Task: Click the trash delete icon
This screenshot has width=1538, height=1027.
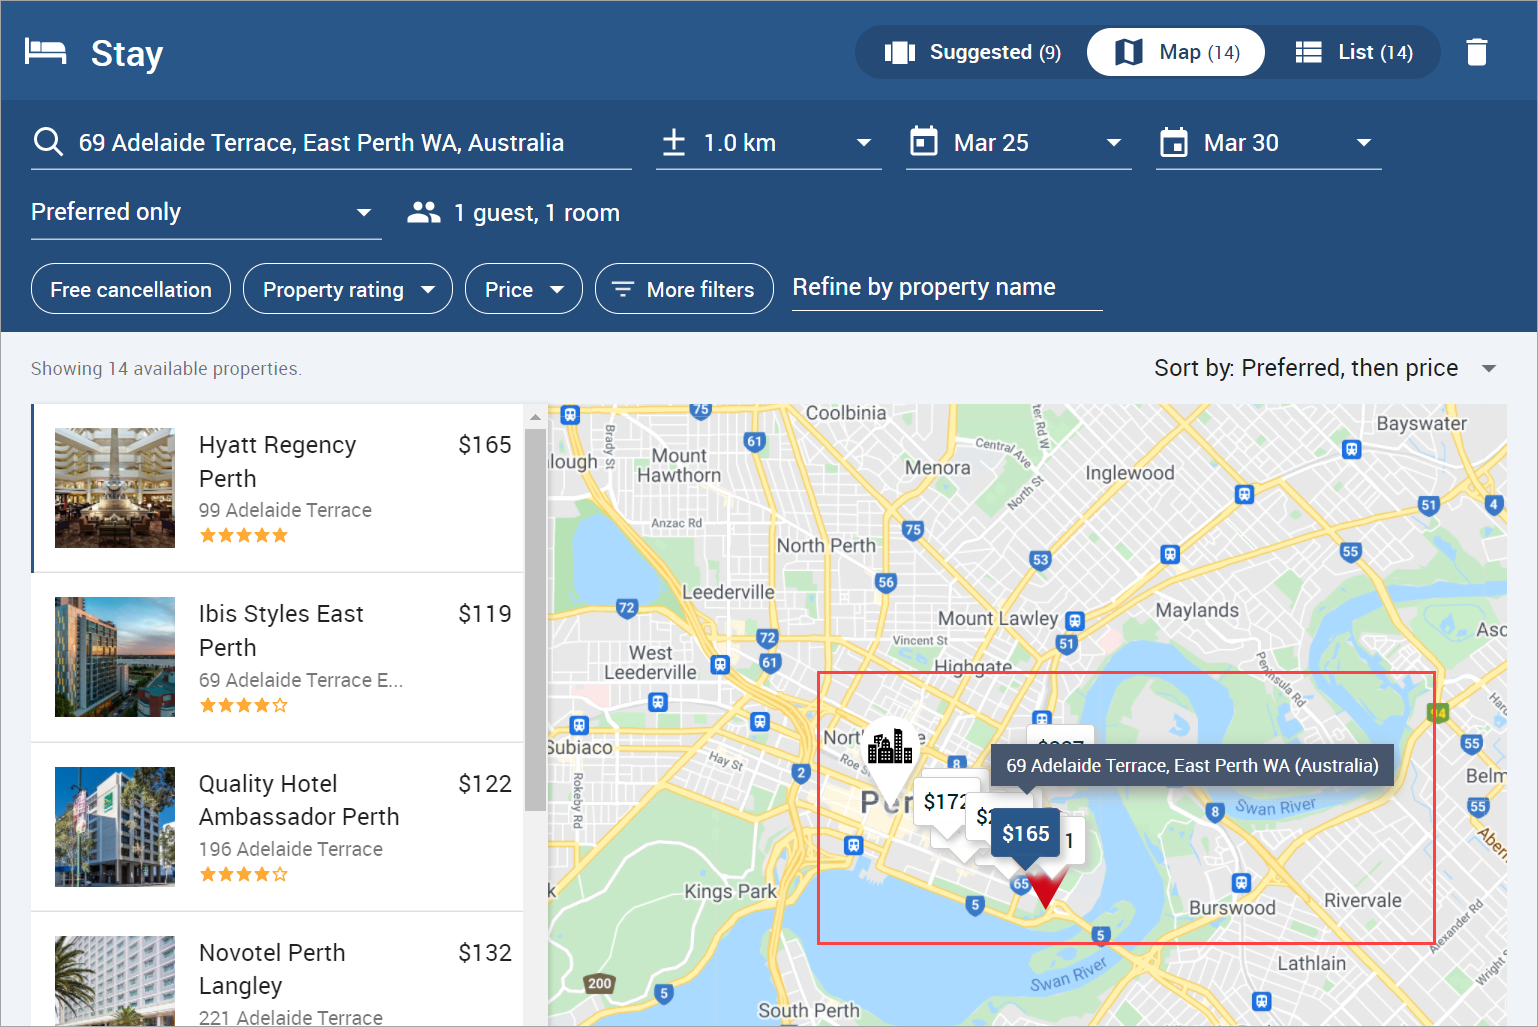Action: (x=1477, y=52)
